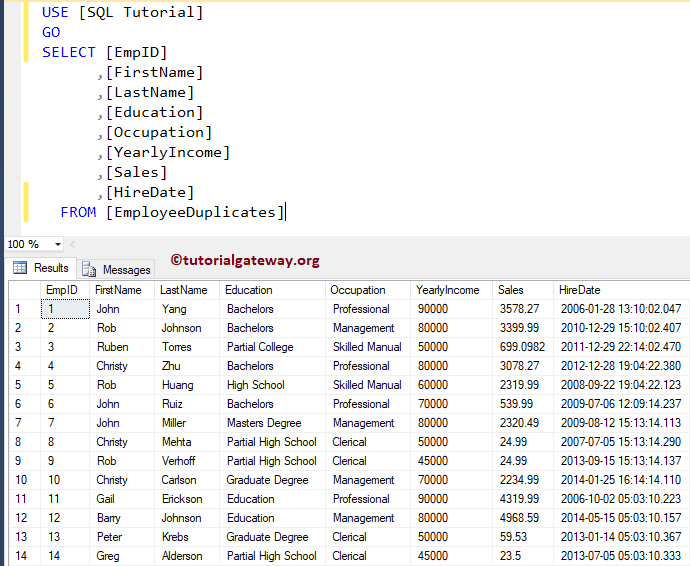Click the Results grid icon

(x=20, y=268)
